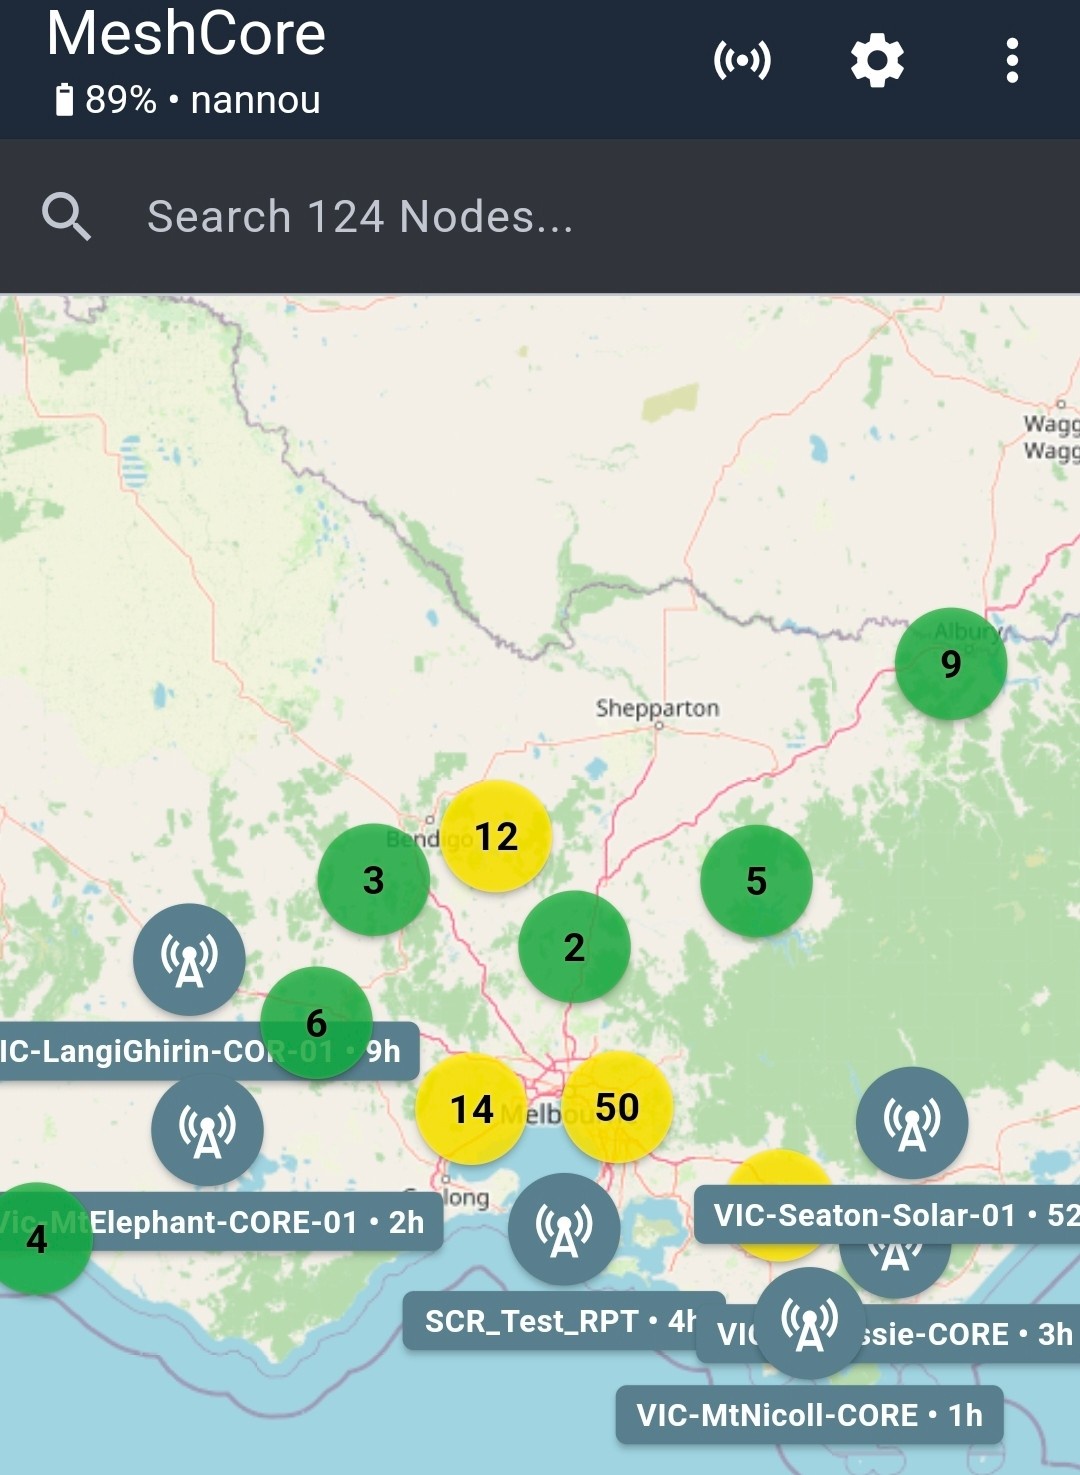This screenshot has width=1080, height=1475.
Task: Select the MtElephant repeater tower icon
Action: coord(207,1131)
